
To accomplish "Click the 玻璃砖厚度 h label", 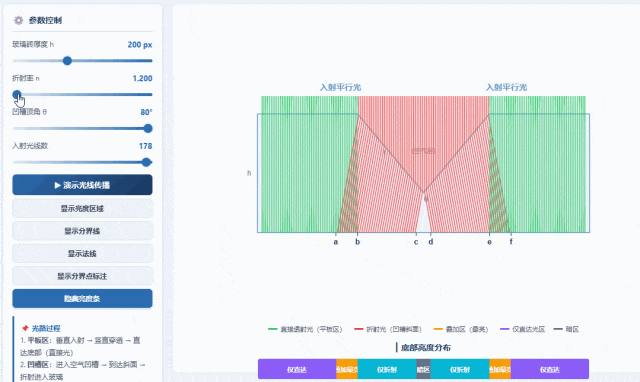I will 33,44.
